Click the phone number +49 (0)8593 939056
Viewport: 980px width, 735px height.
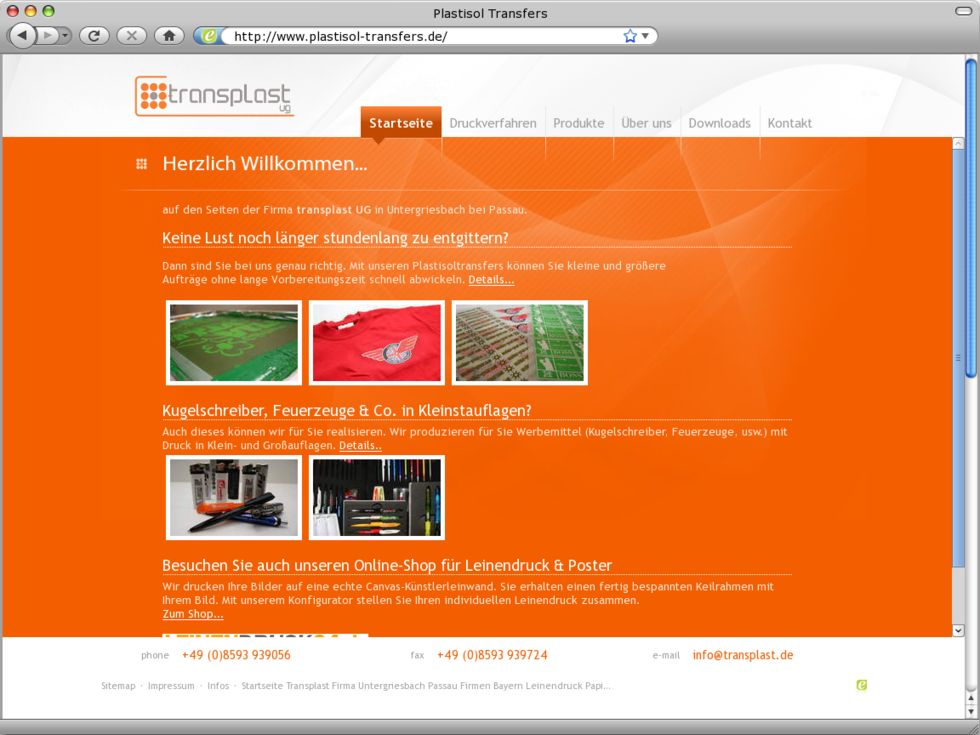(236, 655)
